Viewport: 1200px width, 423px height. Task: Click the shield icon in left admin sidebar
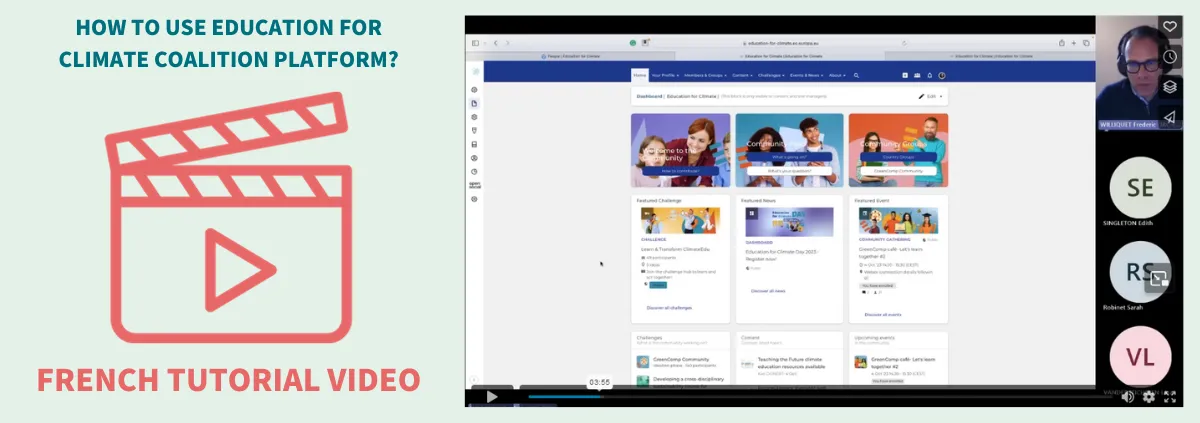point(475,130)
